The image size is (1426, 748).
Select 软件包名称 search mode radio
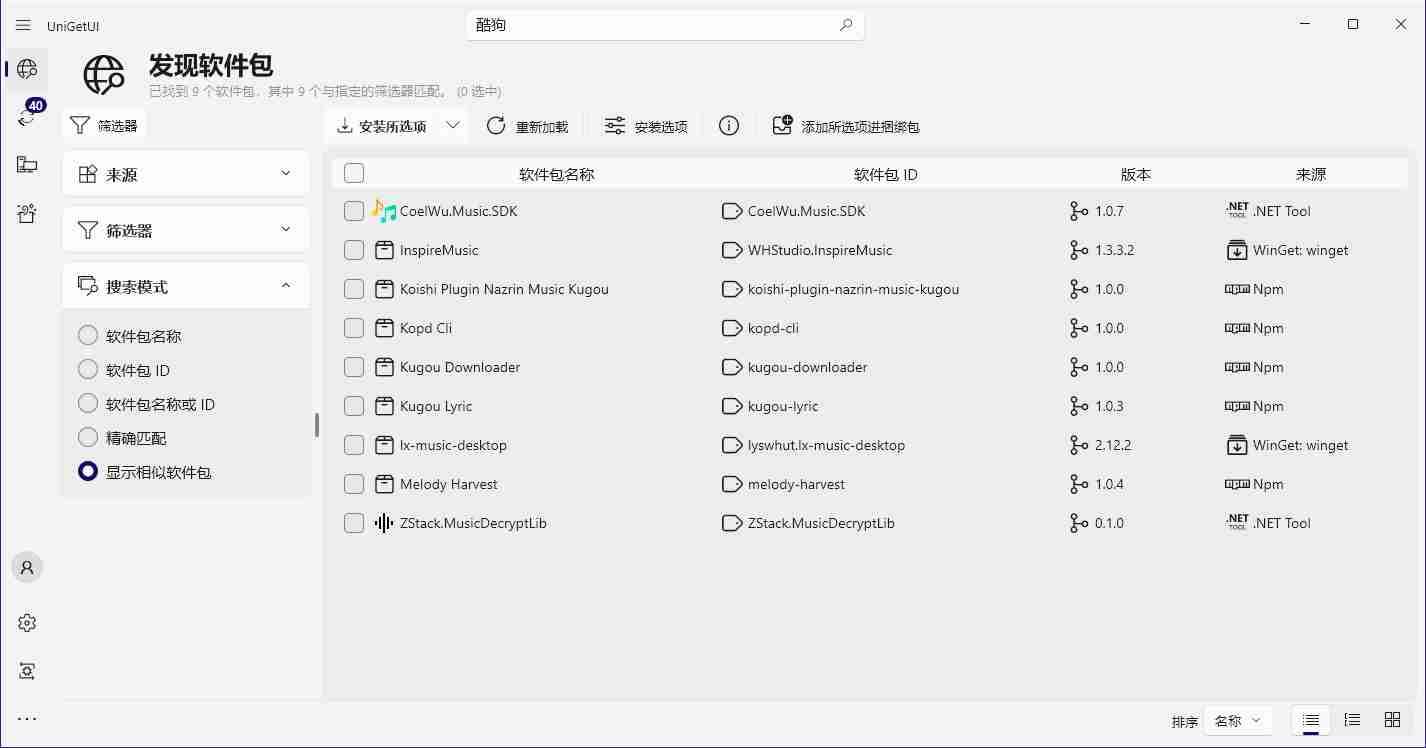pos(88,336)
